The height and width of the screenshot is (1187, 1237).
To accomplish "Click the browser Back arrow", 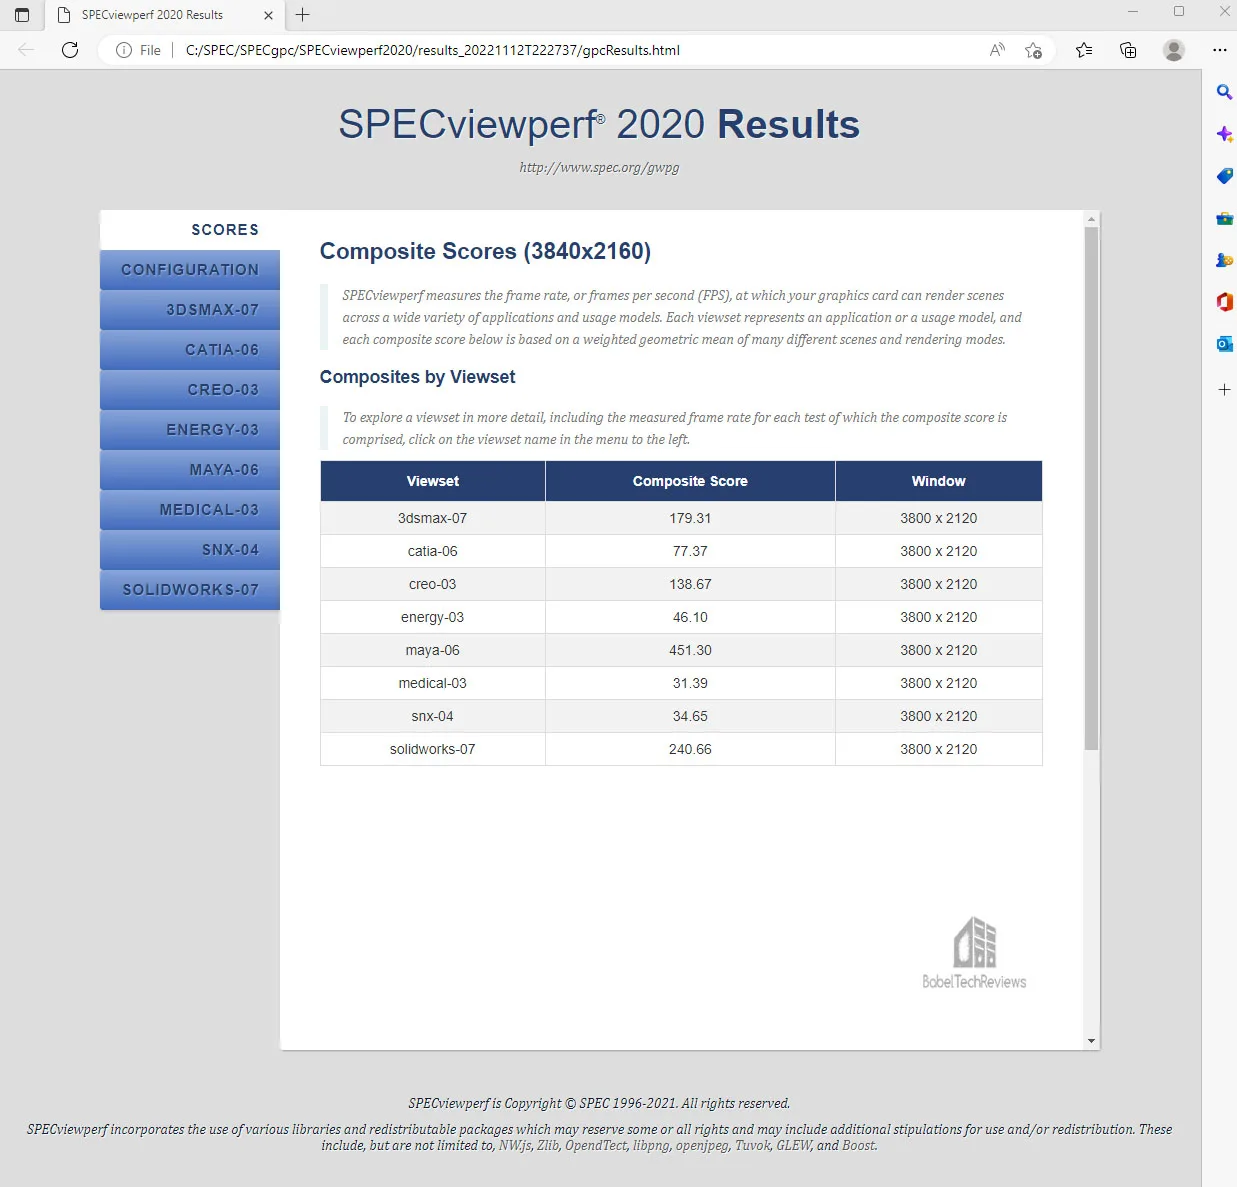I will pyautogui.click(x=26, y=50).
